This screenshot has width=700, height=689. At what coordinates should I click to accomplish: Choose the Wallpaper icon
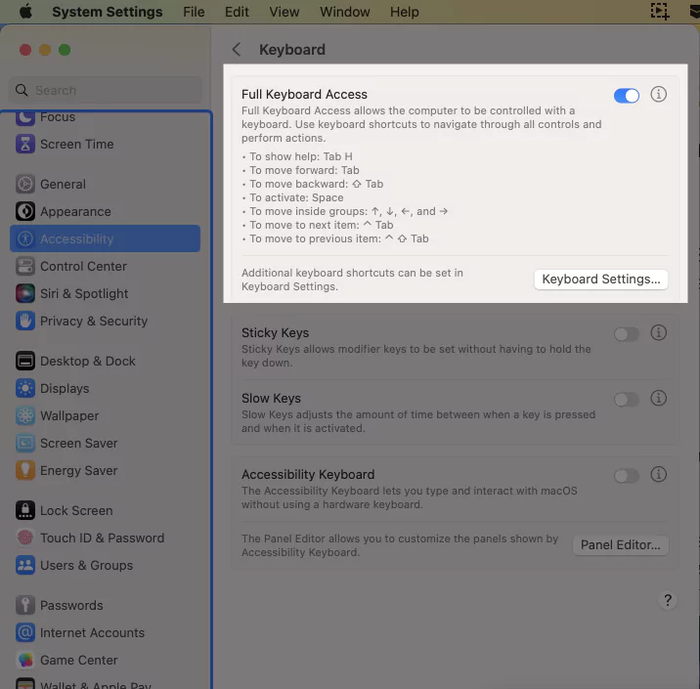[x=25, y=416]
